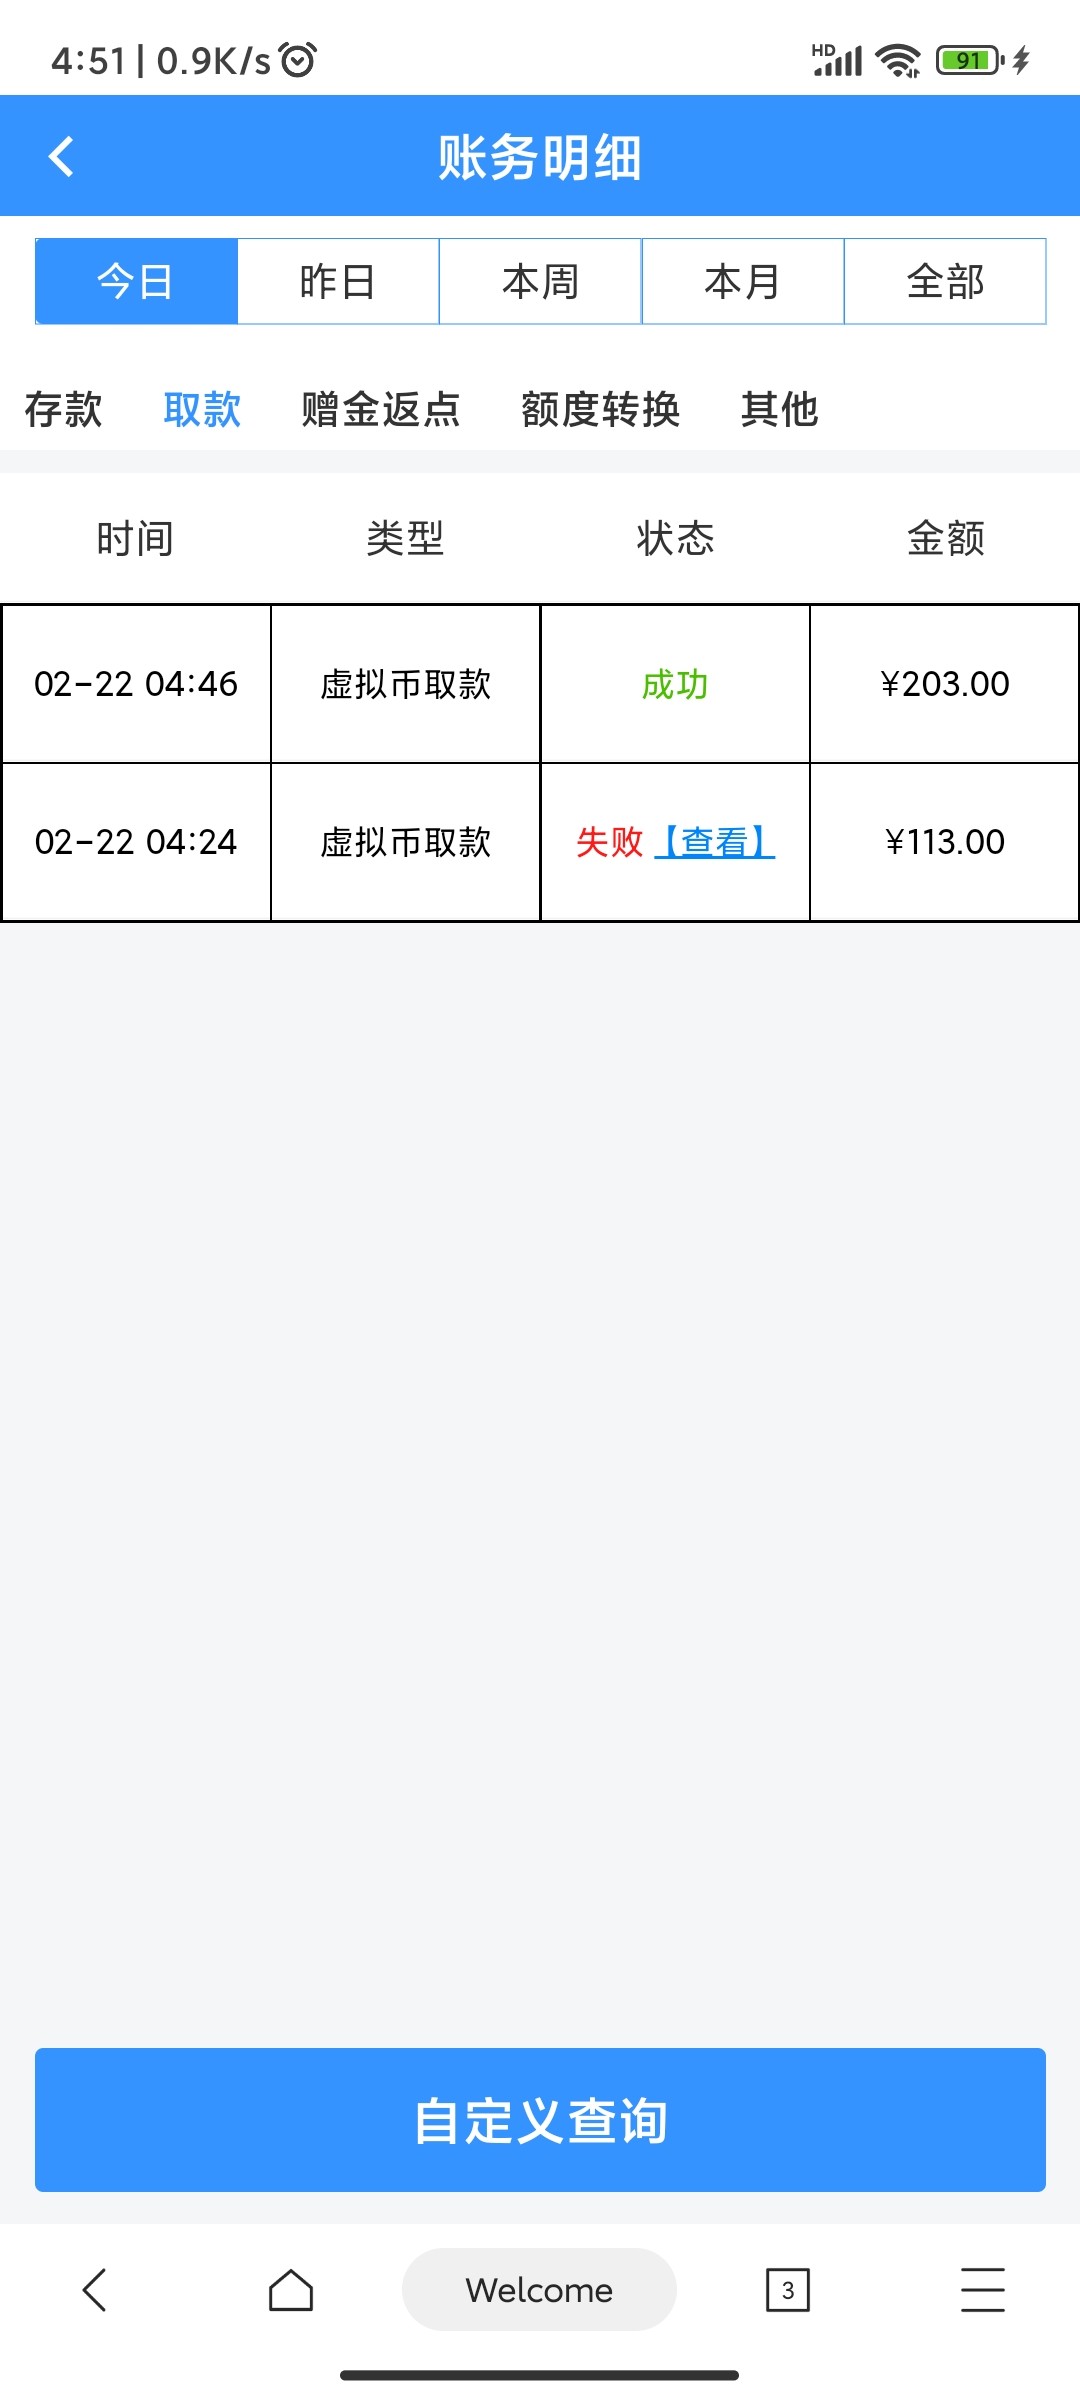The image size is (1080, 2400).
Task: Tap the back arrow in blue header
Action: [62, 157]
